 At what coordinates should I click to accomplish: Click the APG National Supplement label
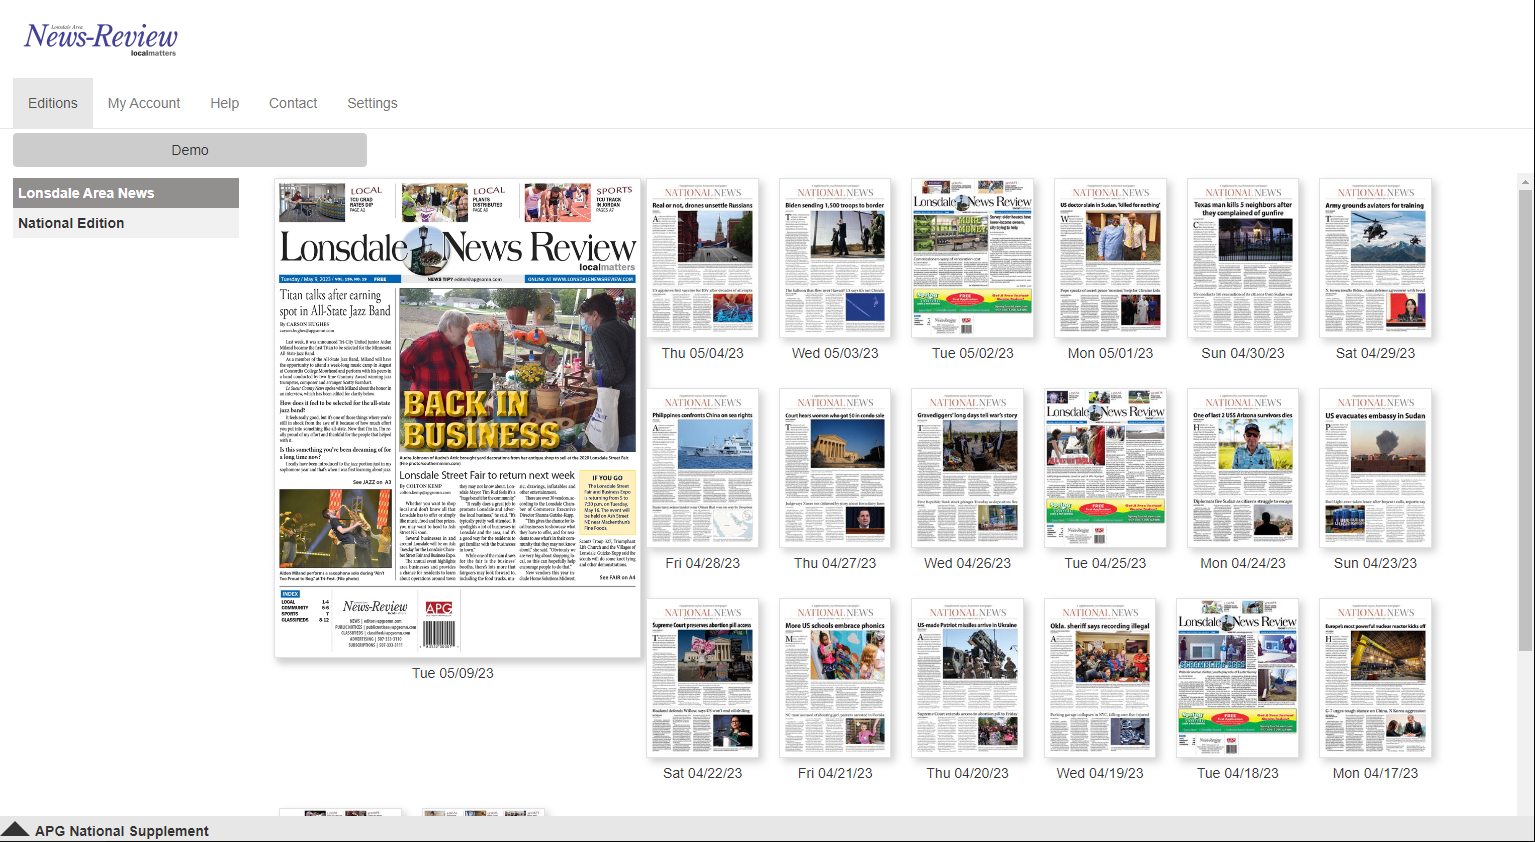pos(122,831)
